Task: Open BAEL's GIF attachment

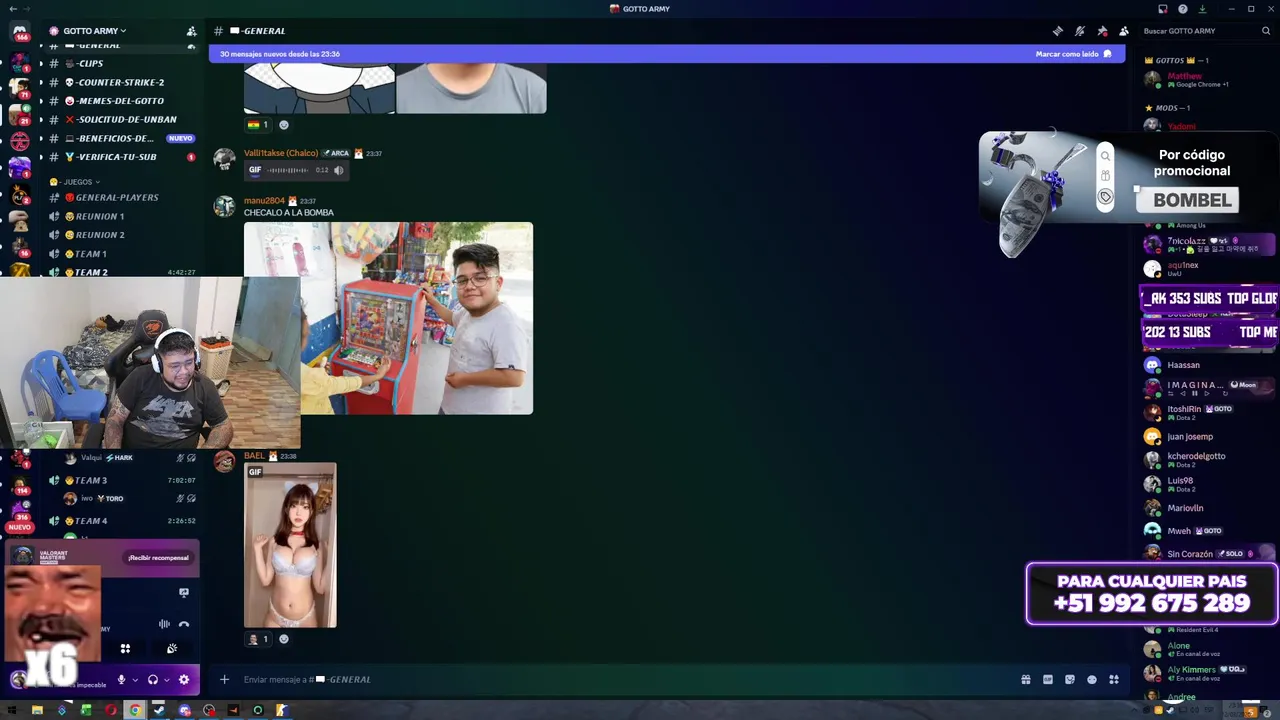Action: tap(290, 545)
